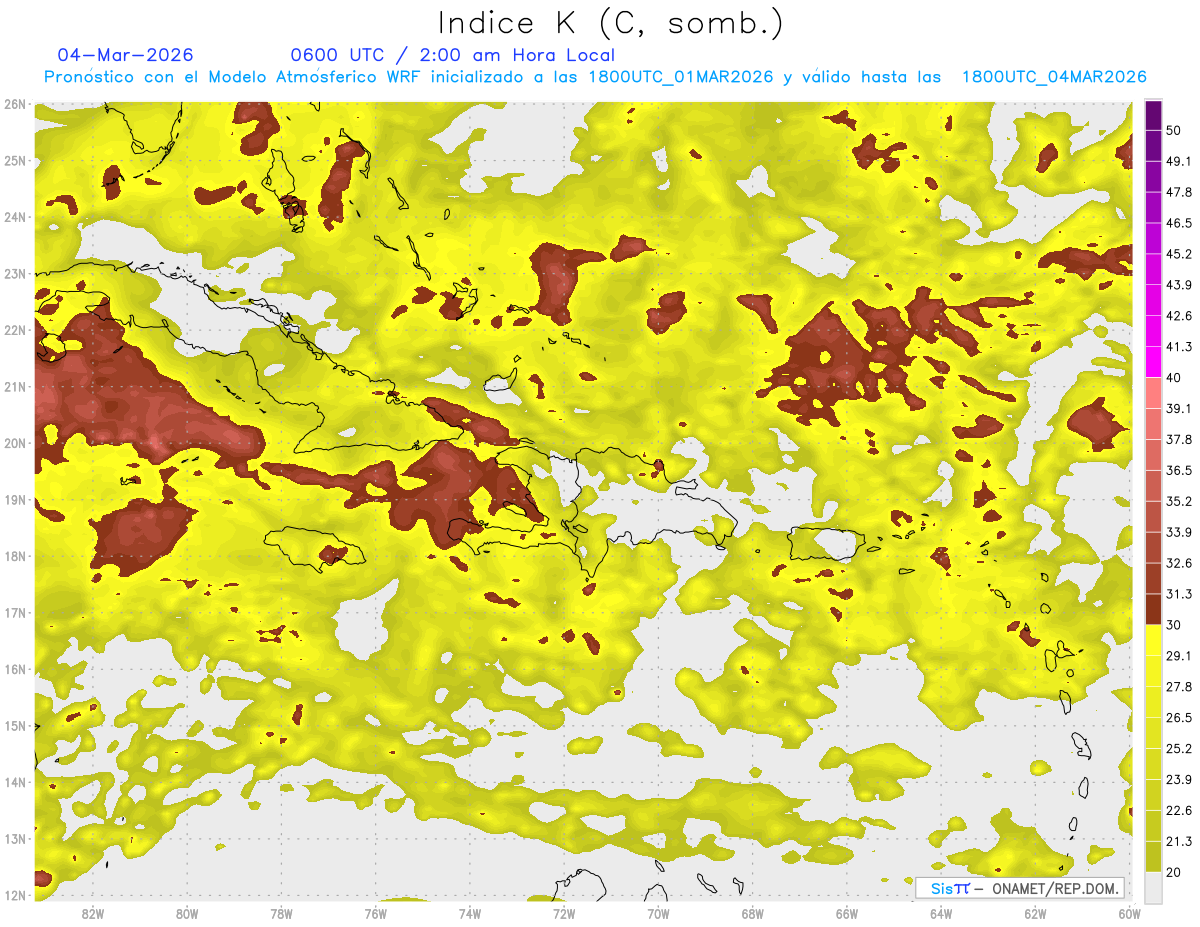Click the "24N" latitude label
Screen dimensions: 1200x927
(x=15, y=217)
